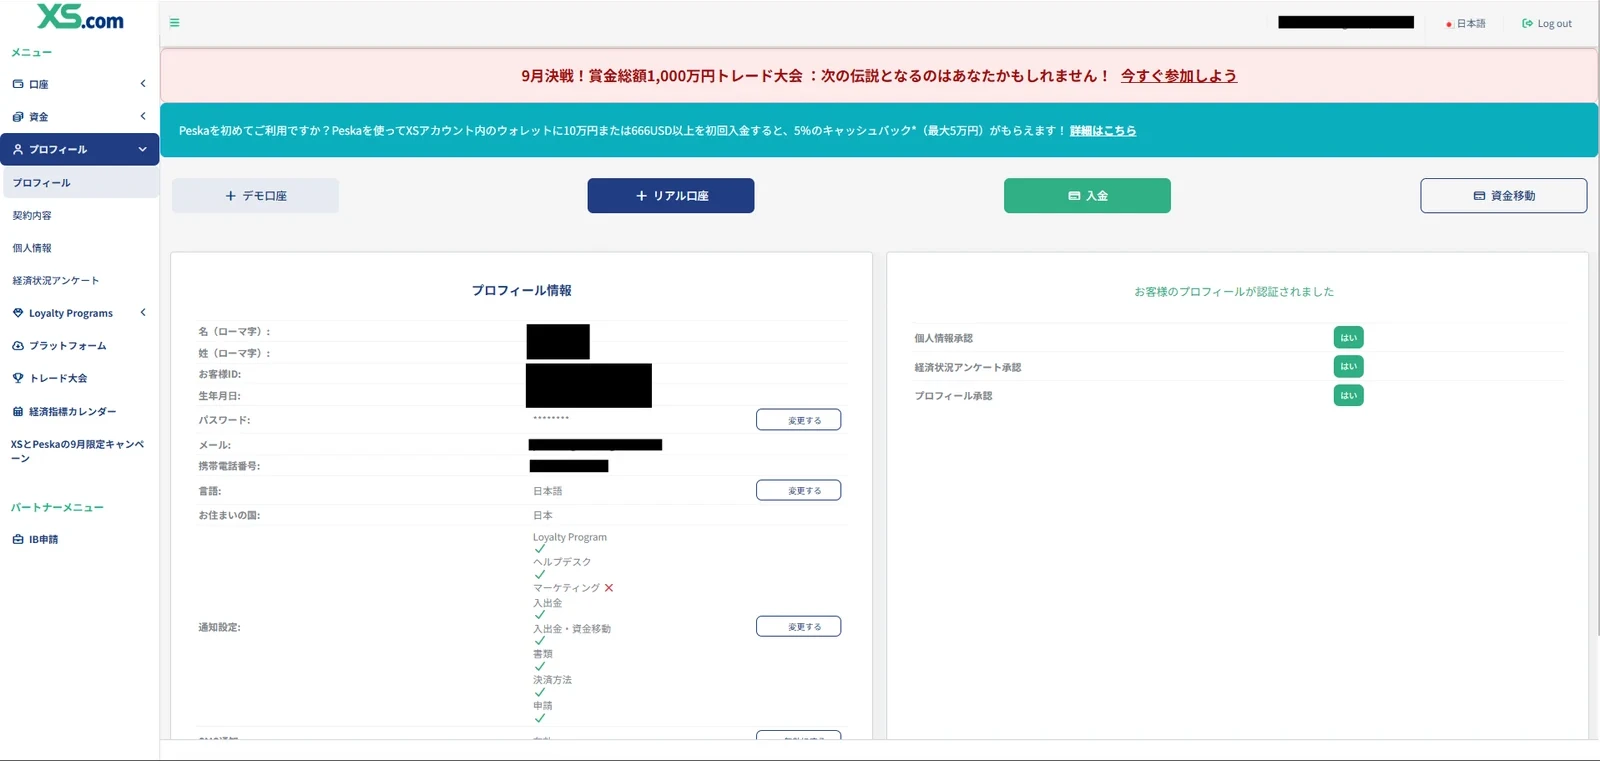Click the プラットフォーム download icon
Screen dimensions: 1600x761
click(x=18, y=346)
